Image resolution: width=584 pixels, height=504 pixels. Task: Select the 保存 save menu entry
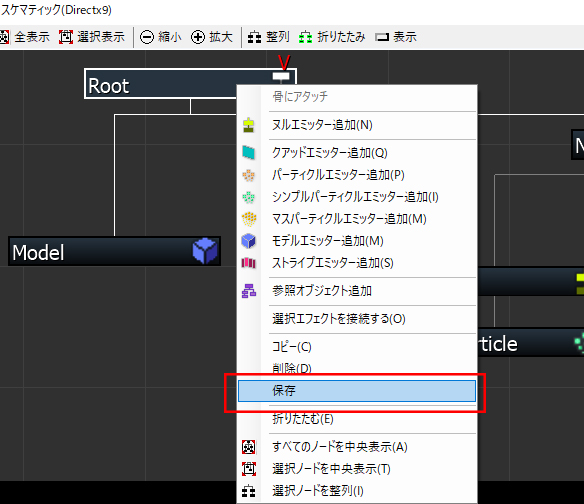coord(357,391)
